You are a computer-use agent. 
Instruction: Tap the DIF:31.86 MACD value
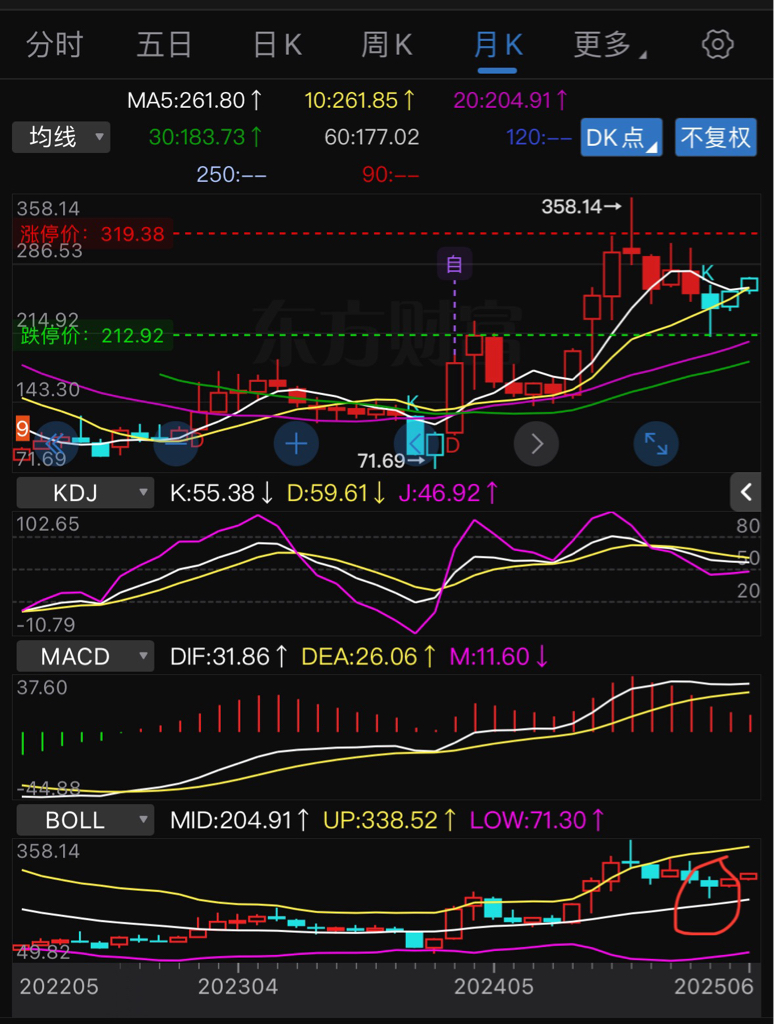[229, 656]
